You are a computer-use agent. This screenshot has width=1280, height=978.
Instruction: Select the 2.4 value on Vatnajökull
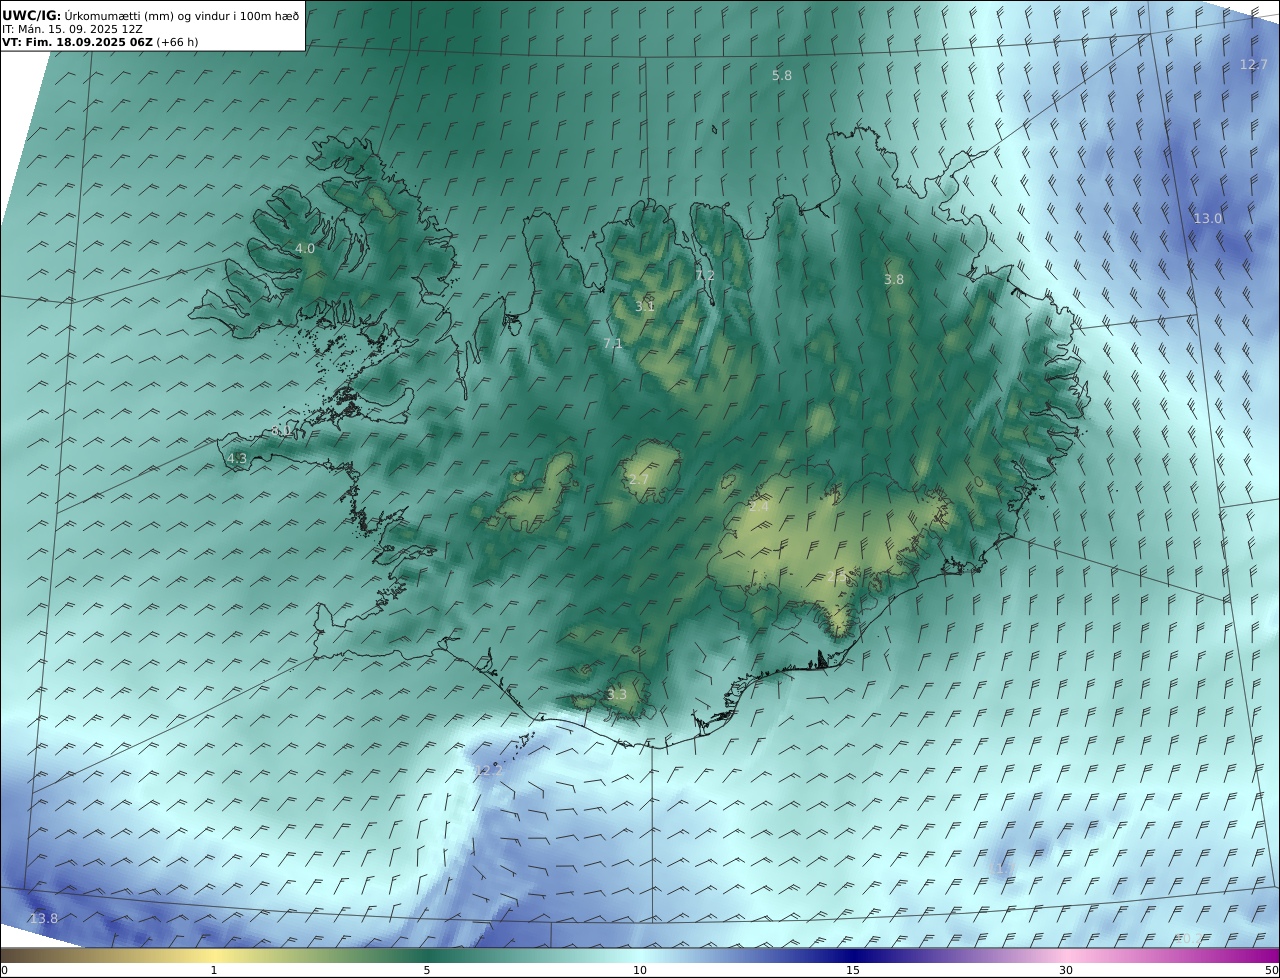pos(759,507)
